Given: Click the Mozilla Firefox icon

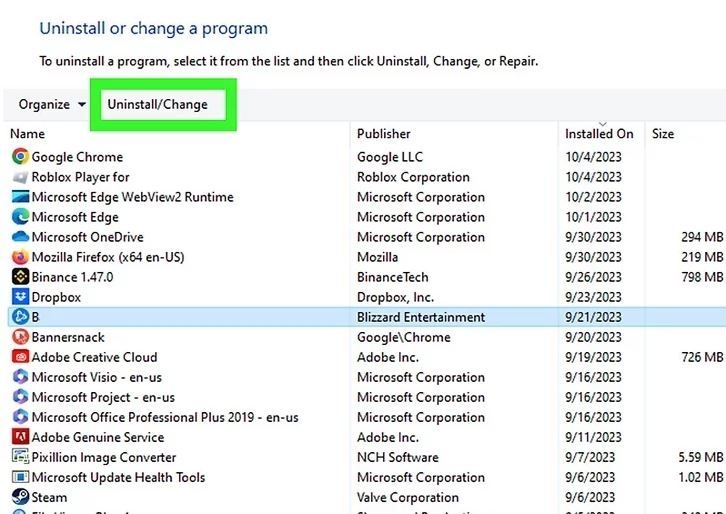Looking at the screenshot, I should pos(20,257).
